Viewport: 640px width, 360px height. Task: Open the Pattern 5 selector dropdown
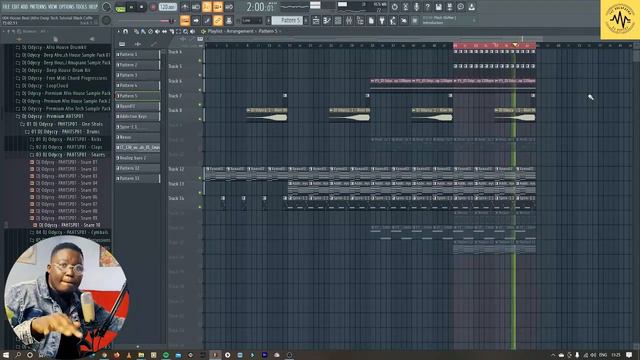[x=287, y=20]
